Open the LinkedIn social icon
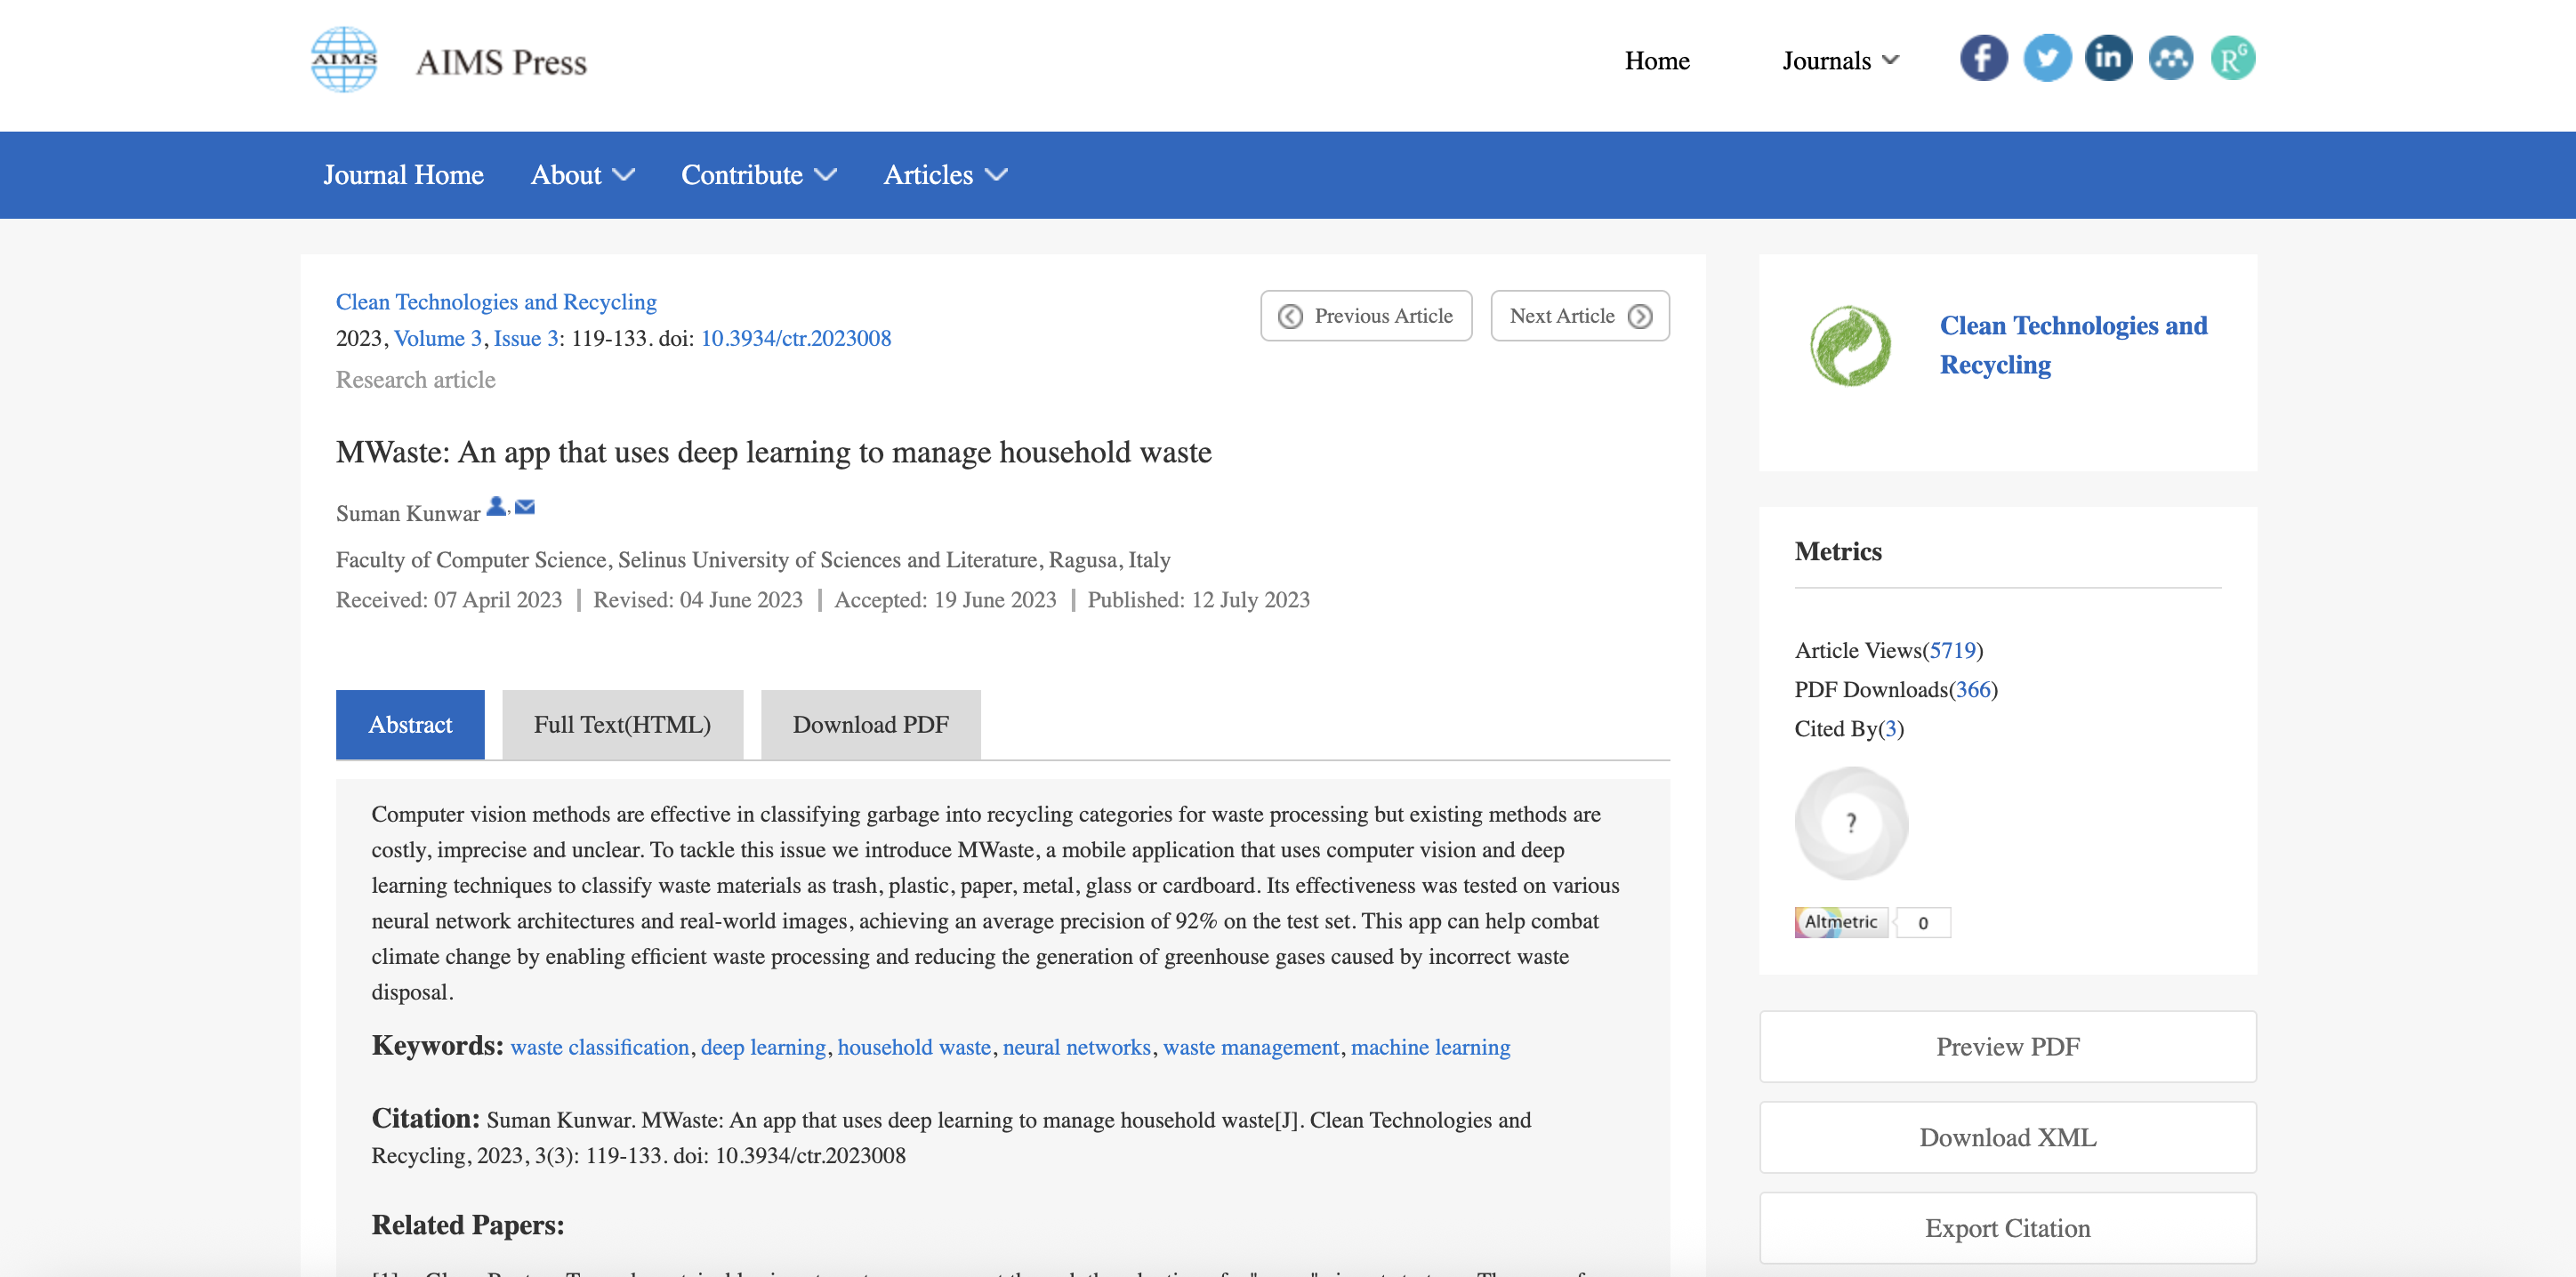 pyautogui.click(x=2108, y=59)
